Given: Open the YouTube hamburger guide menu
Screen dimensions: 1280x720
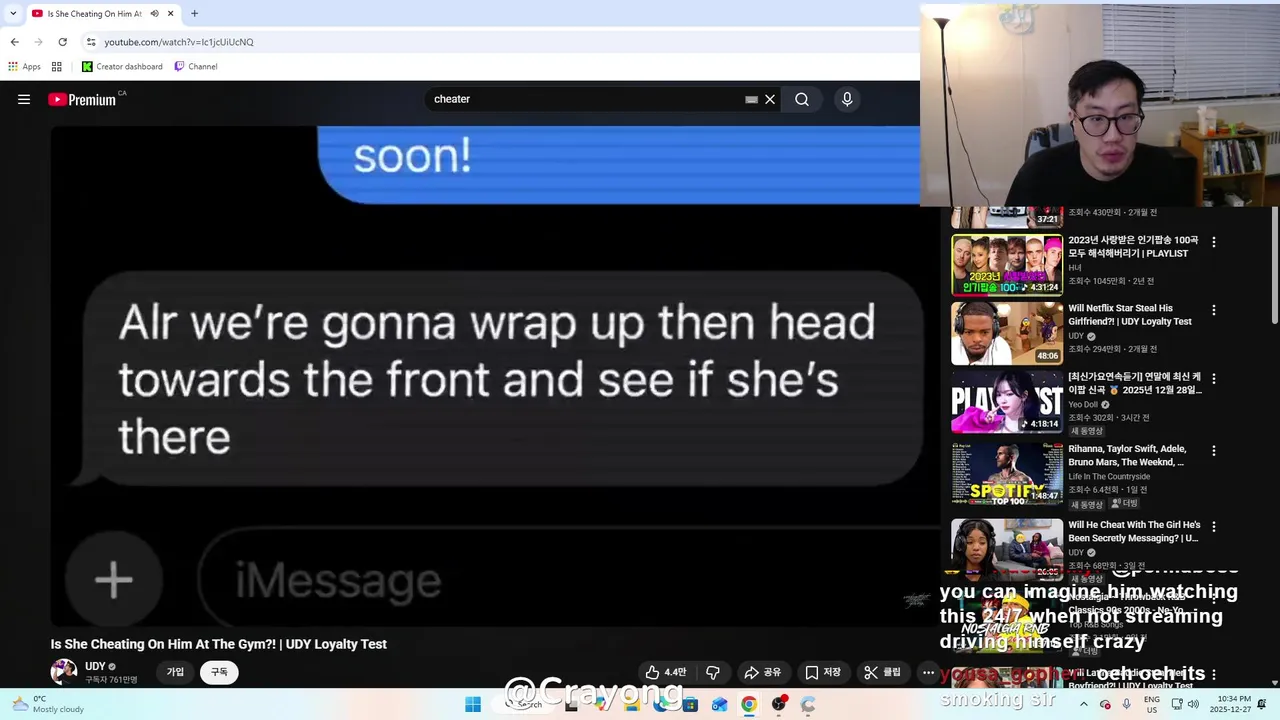Looking at the screenshot, I should click(x=24, y=99).
